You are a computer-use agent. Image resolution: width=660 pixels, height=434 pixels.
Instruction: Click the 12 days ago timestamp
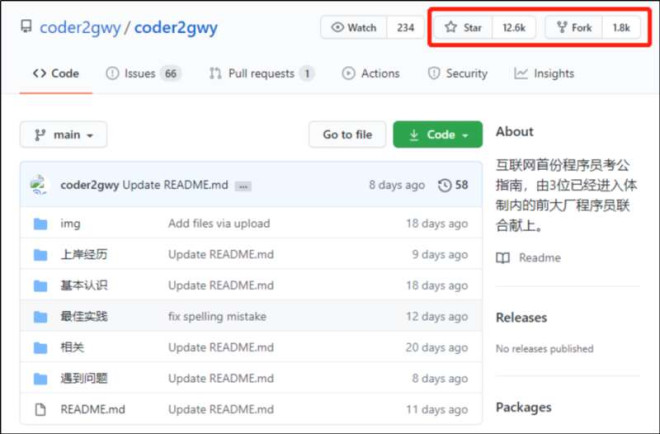click(x=437, y=317)
